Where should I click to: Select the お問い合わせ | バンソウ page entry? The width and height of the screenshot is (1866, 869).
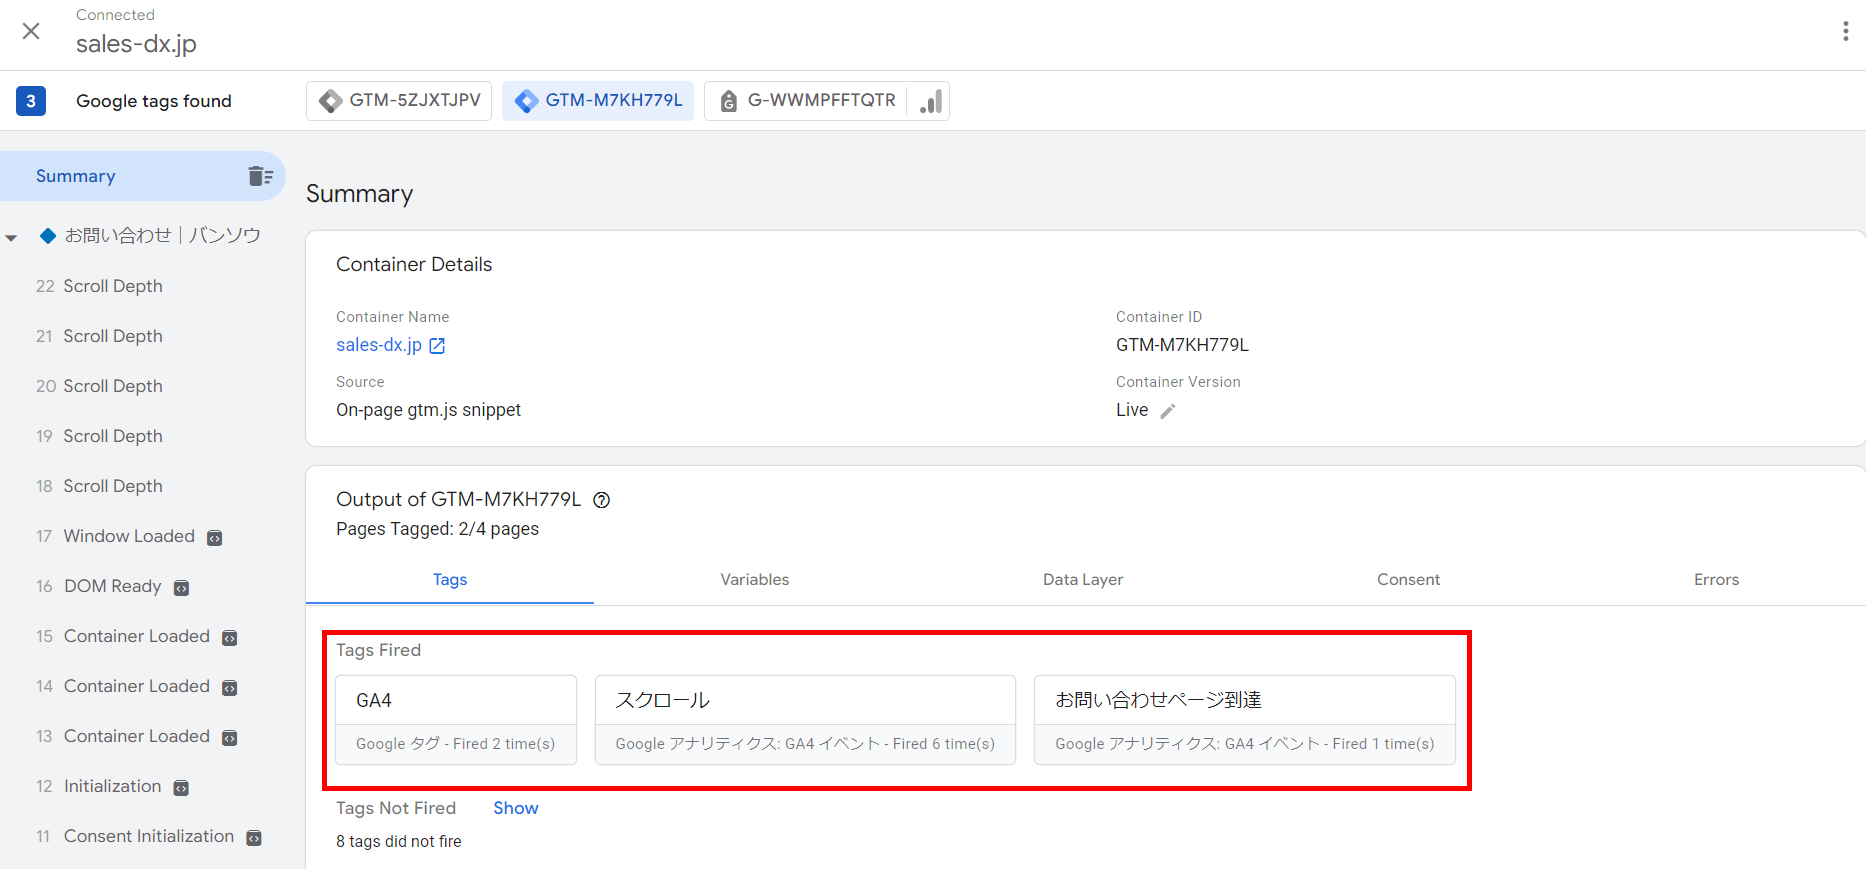pos(162,236)
